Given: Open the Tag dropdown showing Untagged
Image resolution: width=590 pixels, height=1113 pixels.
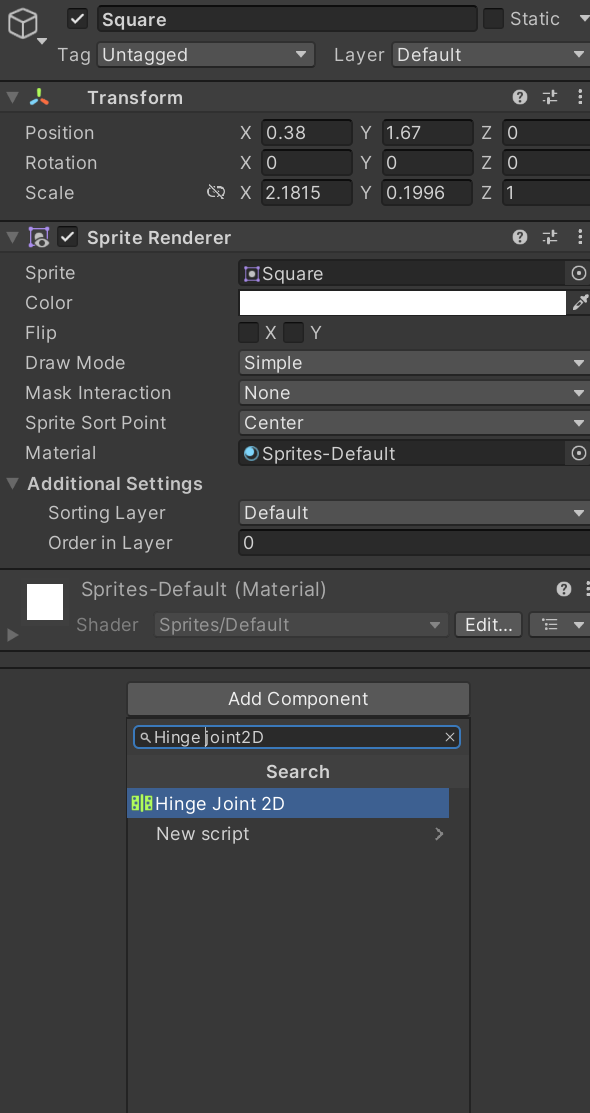Looking at the screenshot, I should [x=206, y=55].
